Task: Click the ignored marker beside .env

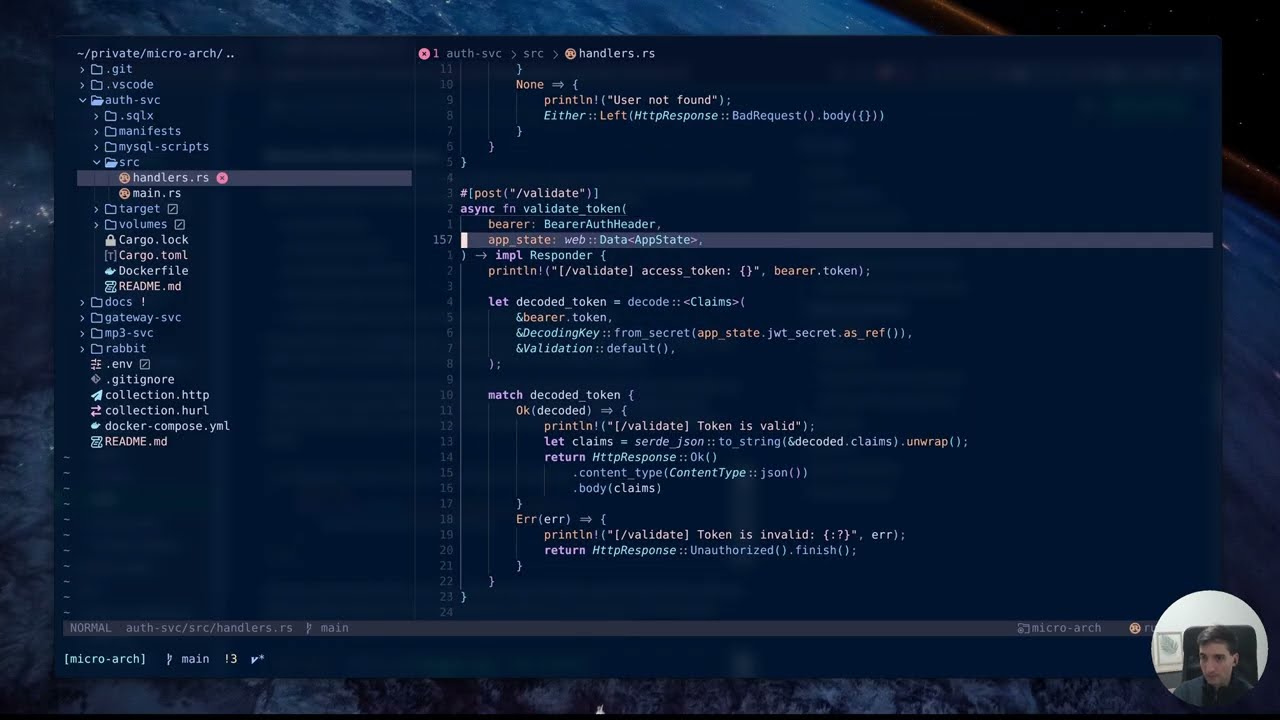Action: [x=145, y=364]
